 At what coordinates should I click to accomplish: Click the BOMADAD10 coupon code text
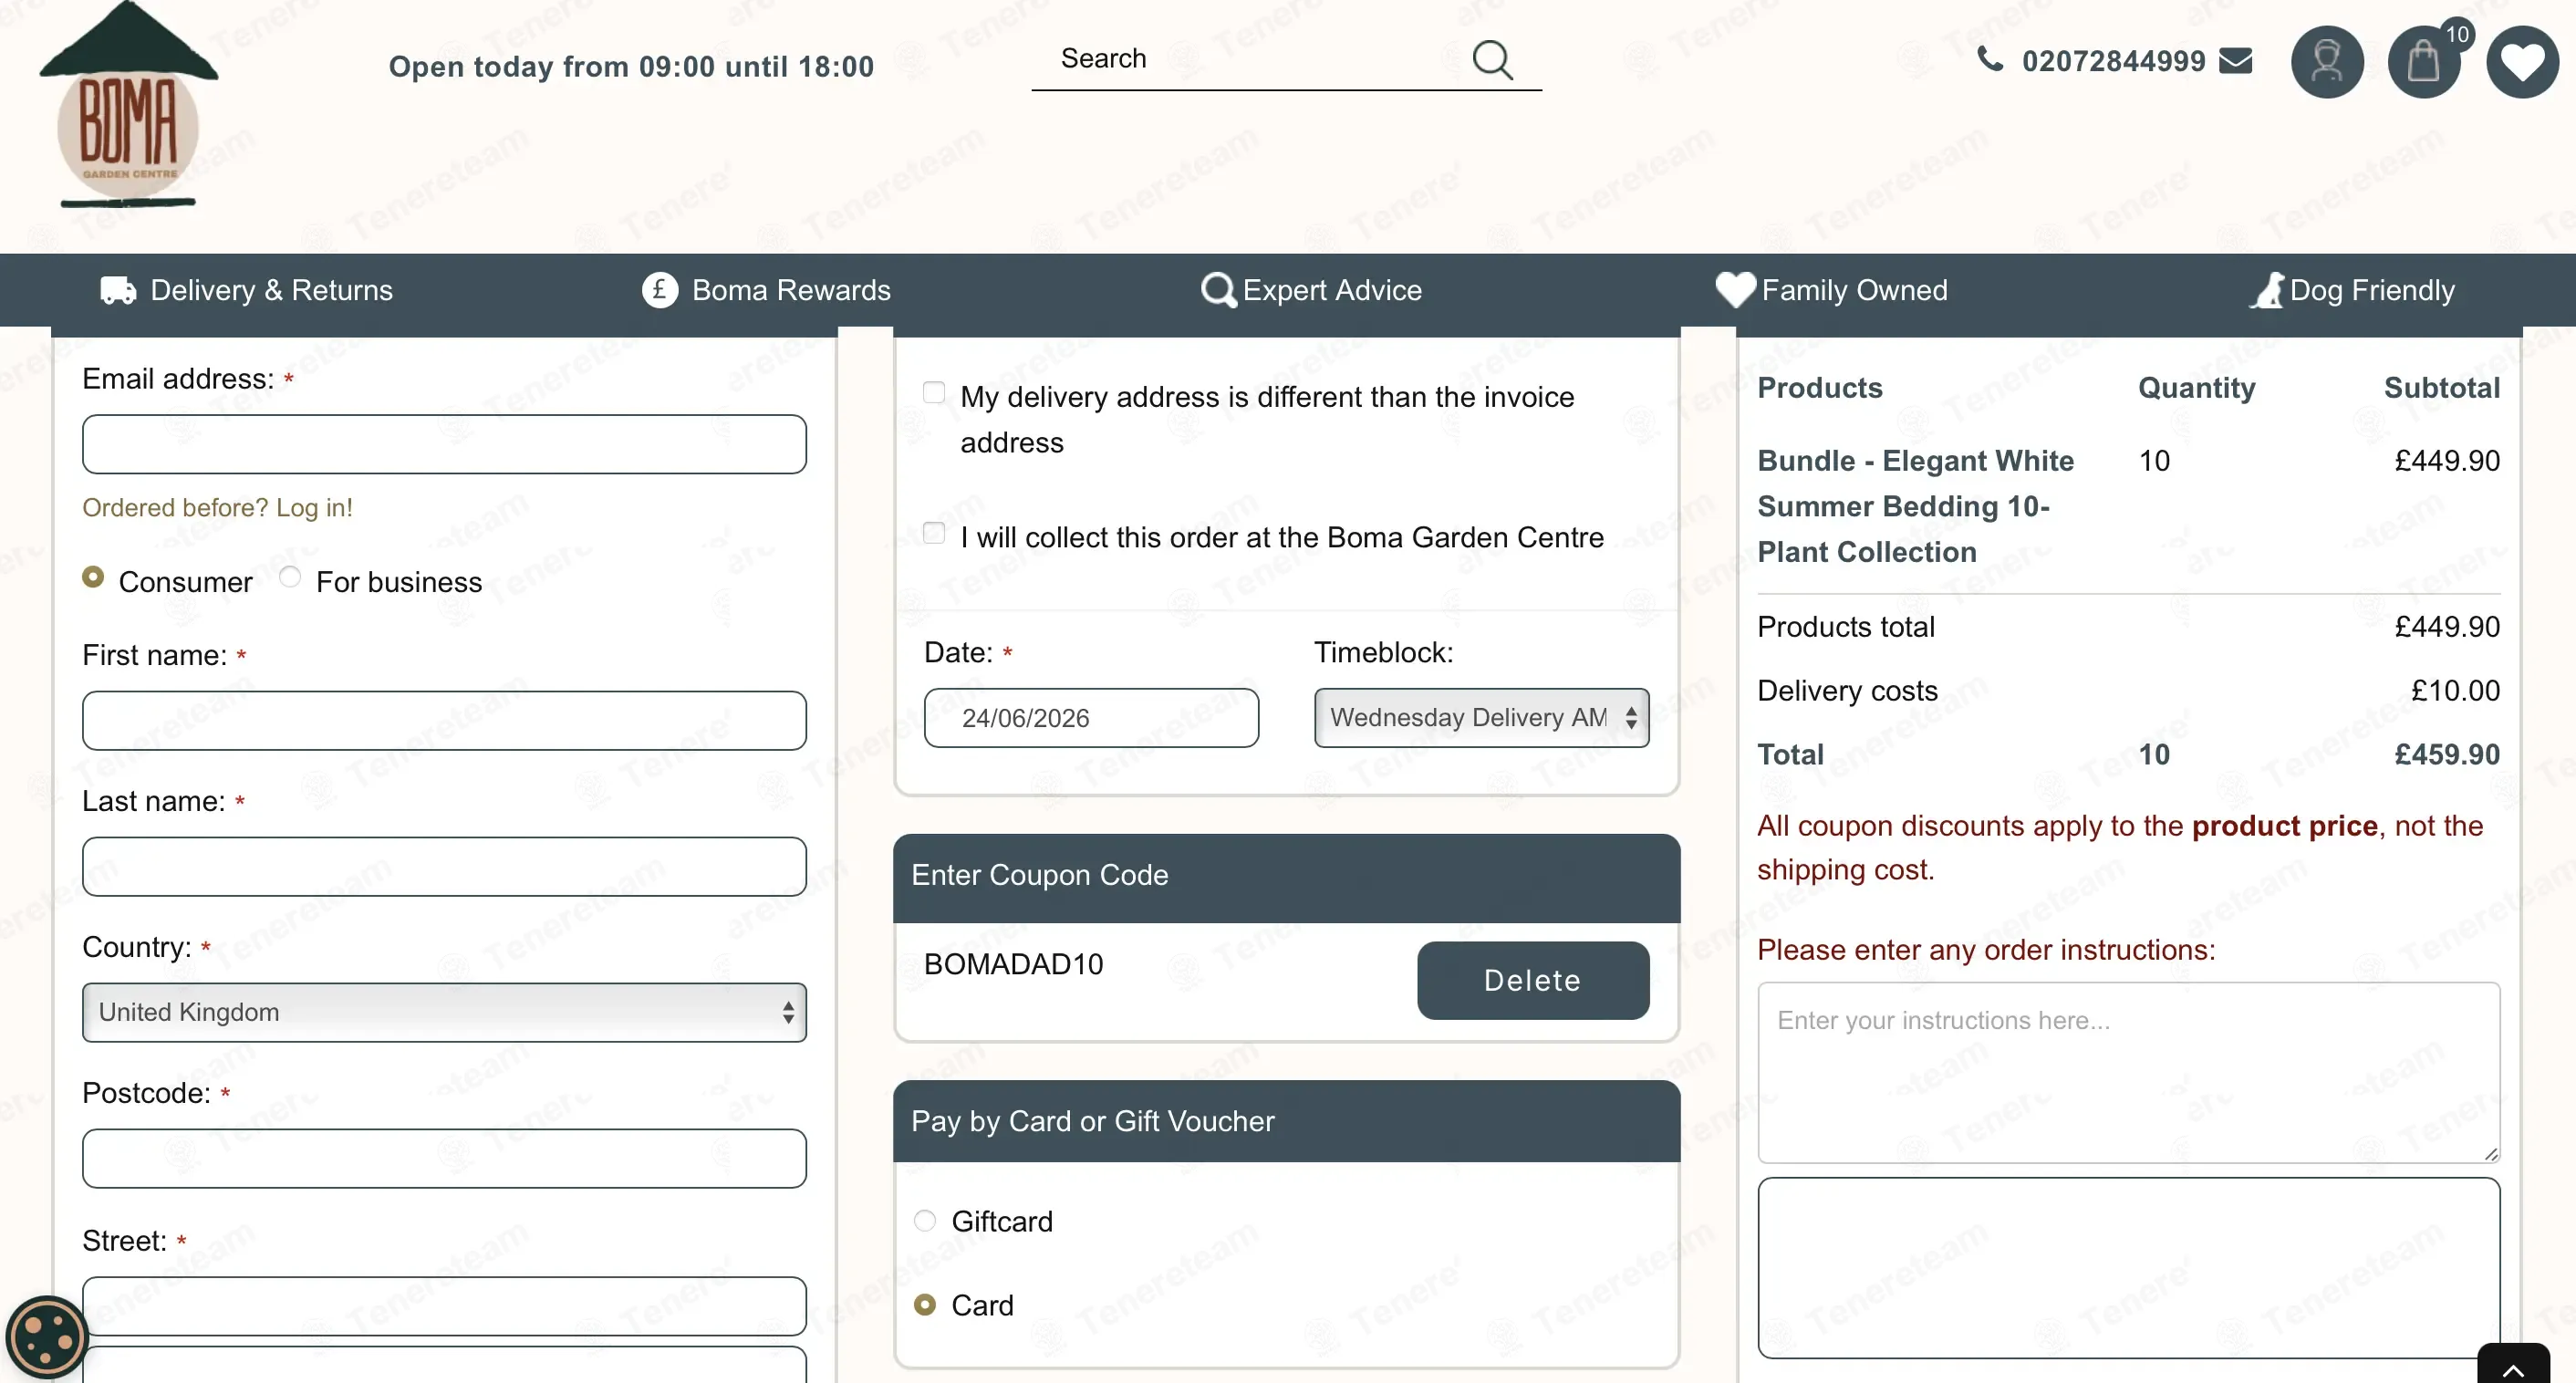pyautogui.click(x=1013, y=964)
